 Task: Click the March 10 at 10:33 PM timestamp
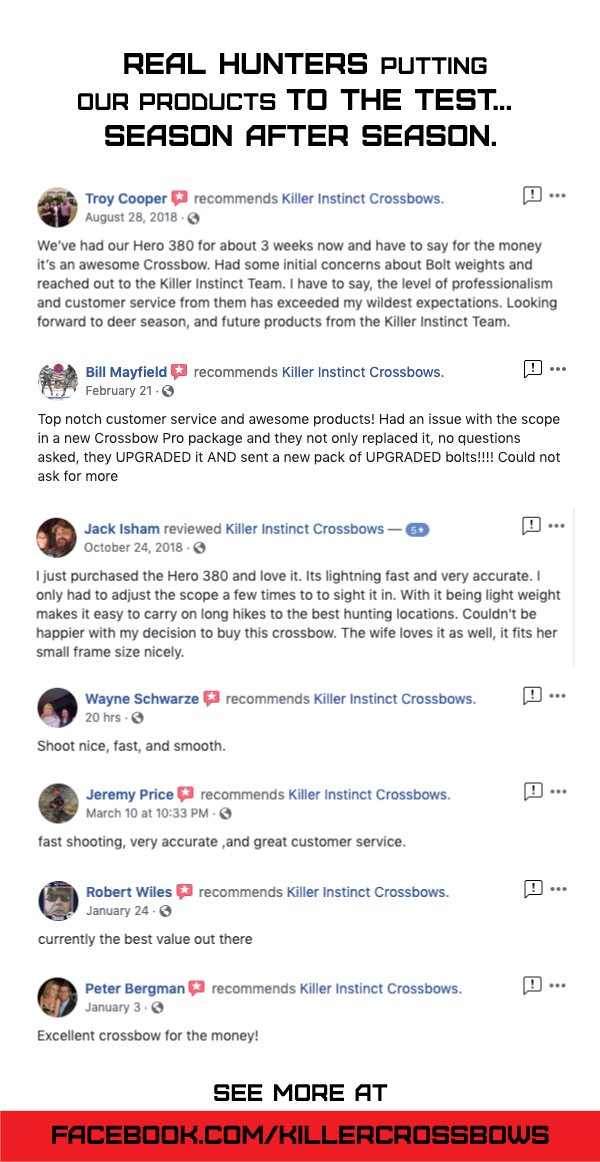(x=147, y=813)
